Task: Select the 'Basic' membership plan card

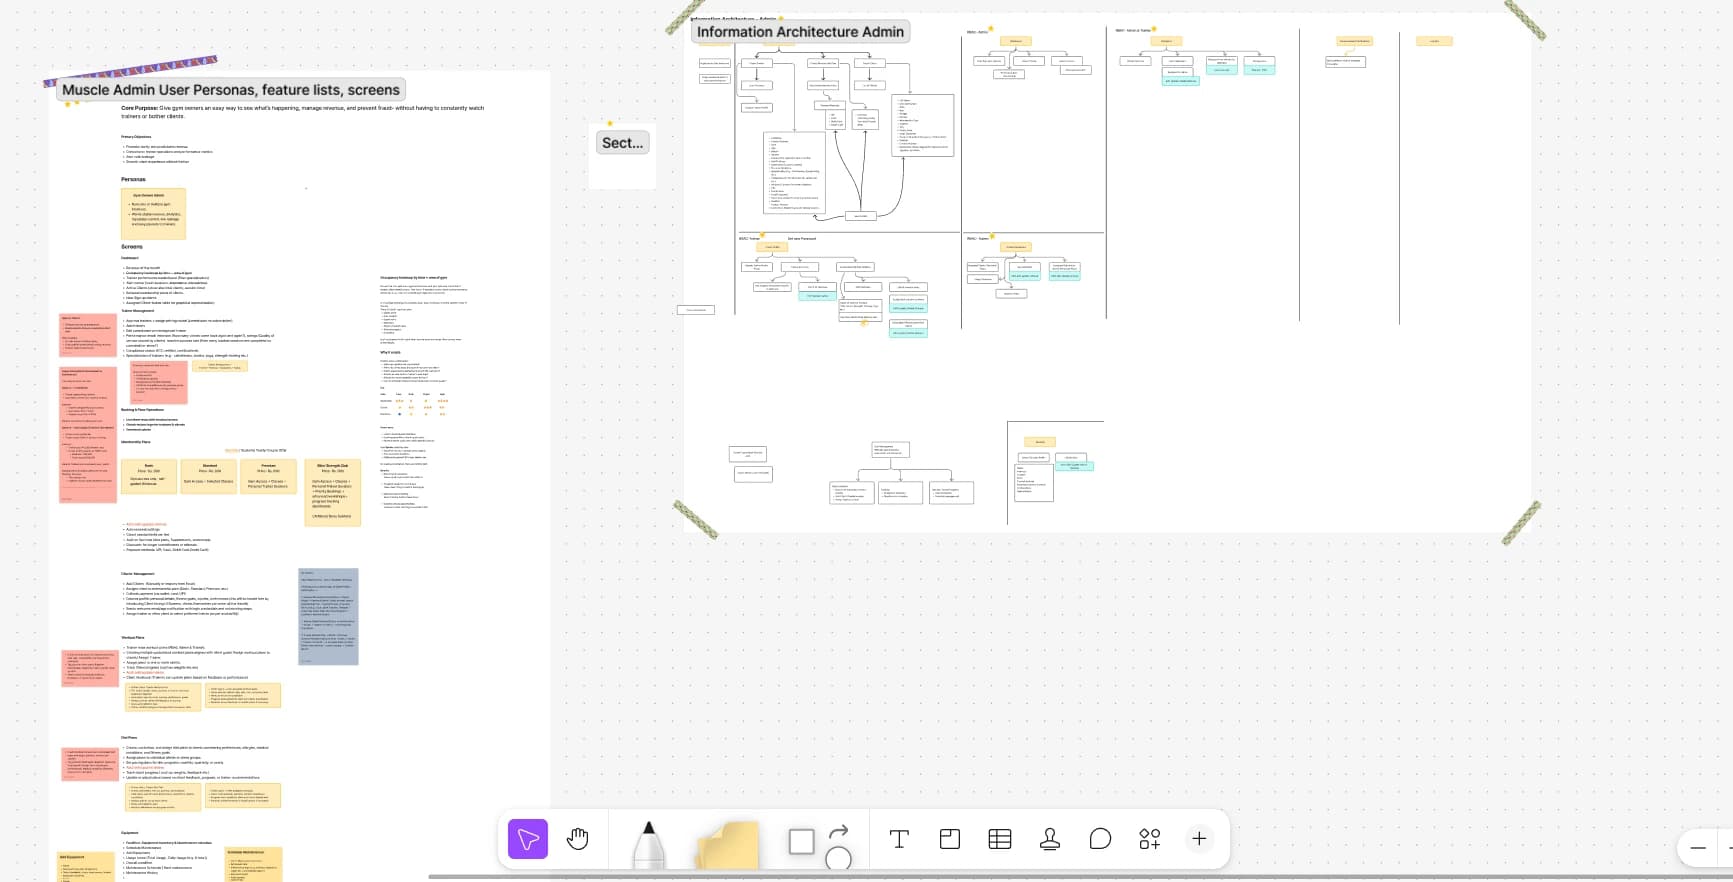Action: coord(149,478)
